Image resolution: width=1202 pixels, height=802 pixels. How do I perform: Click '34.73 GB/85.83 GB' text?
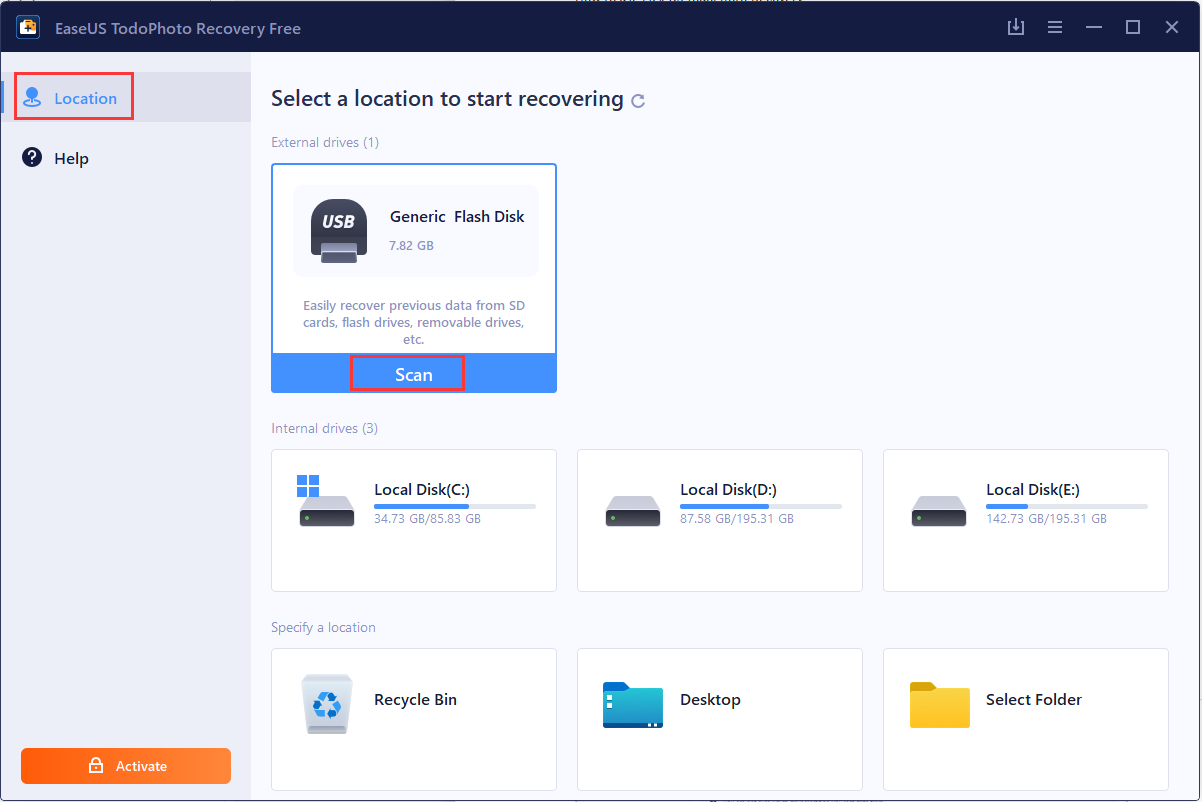click(x=427, y=519)
